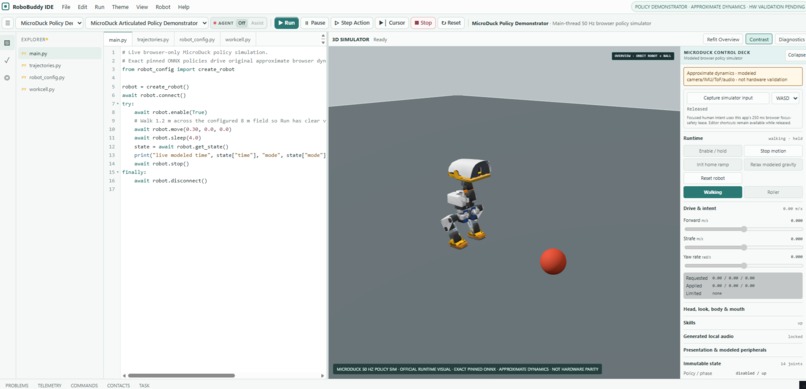Click Relax modeled gravity button

pos(773,165)
